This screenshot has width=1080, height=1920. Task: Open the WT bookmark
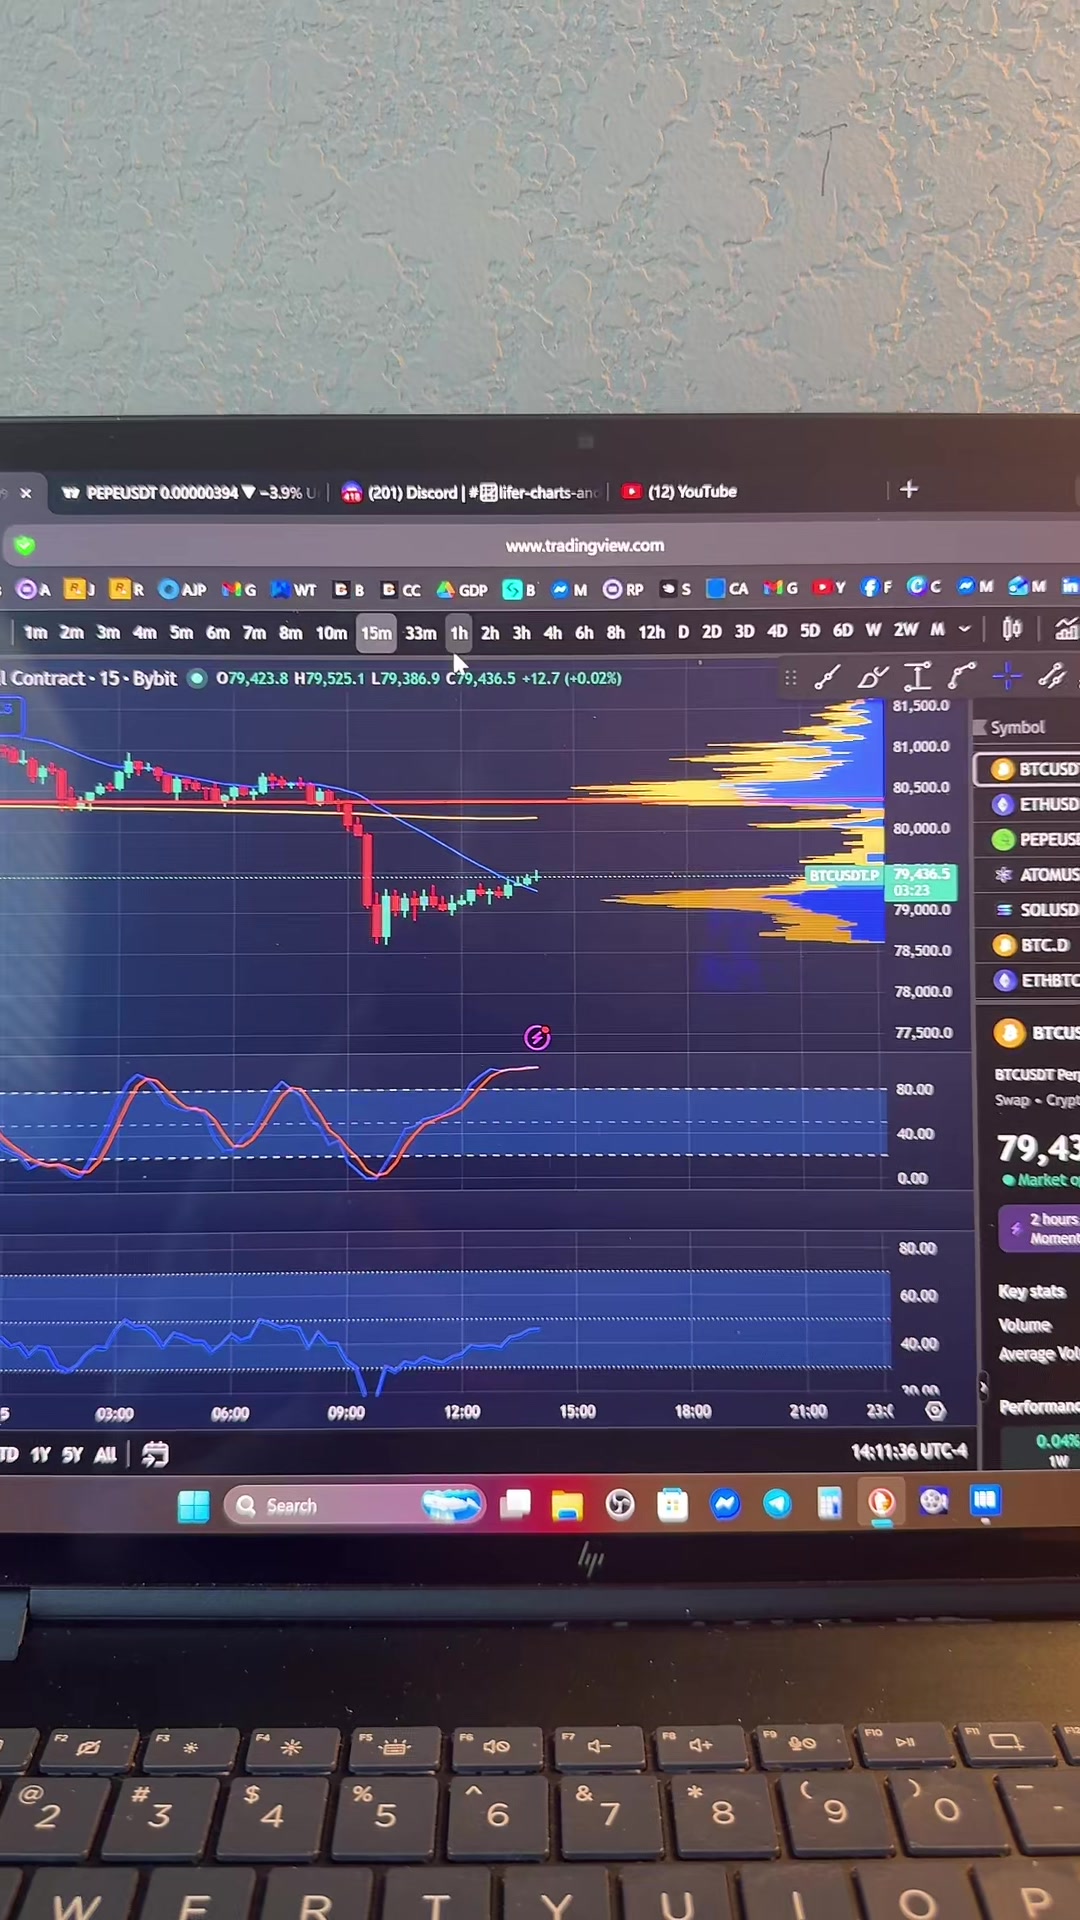tap(294, 589)
